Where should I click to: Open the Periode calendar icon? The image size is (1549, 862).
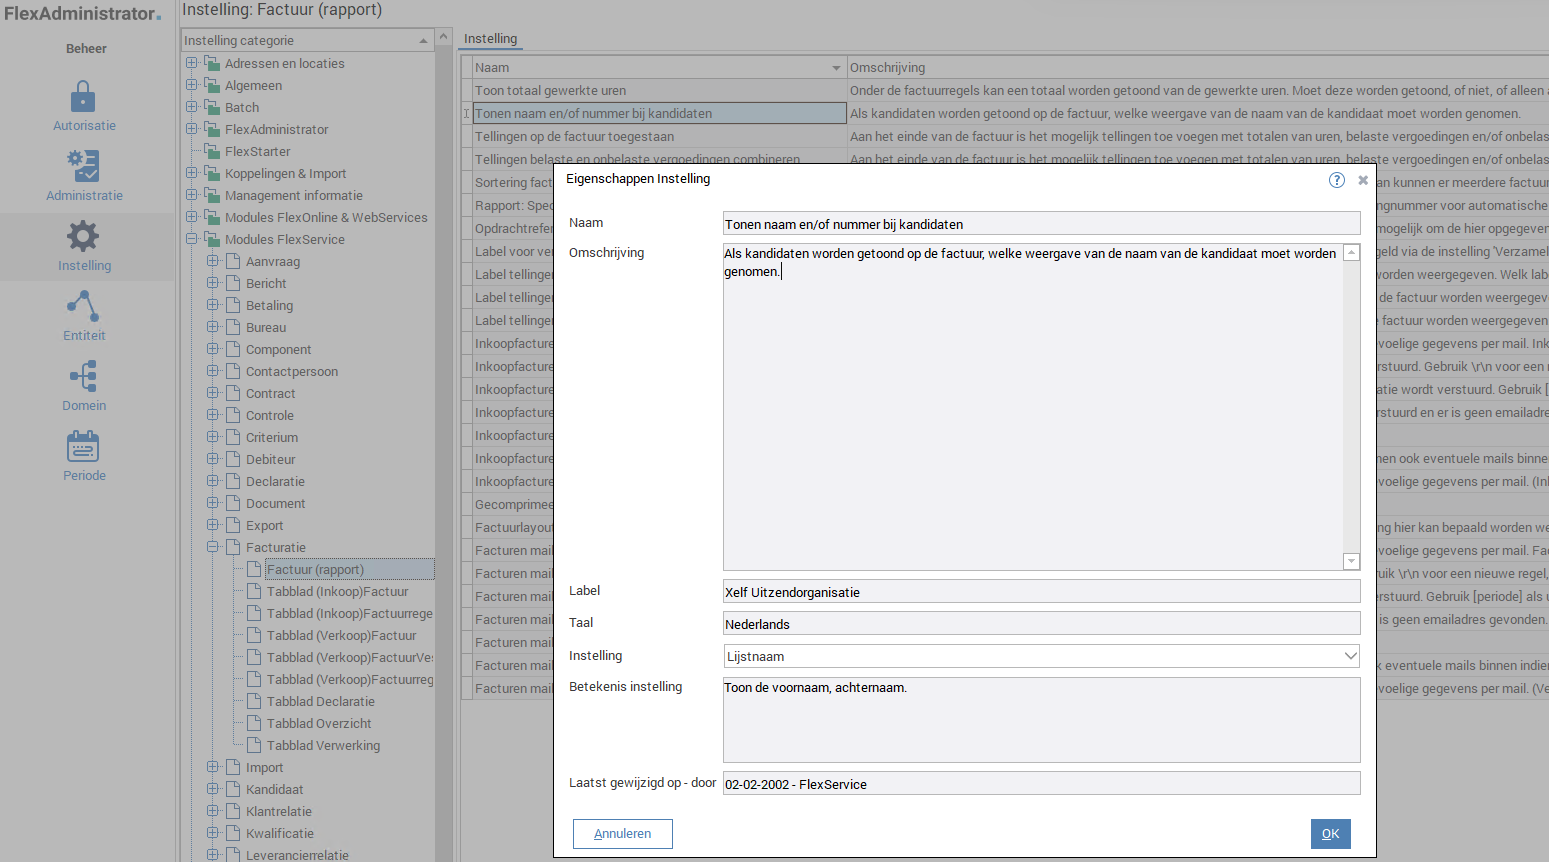coord(83,447)
